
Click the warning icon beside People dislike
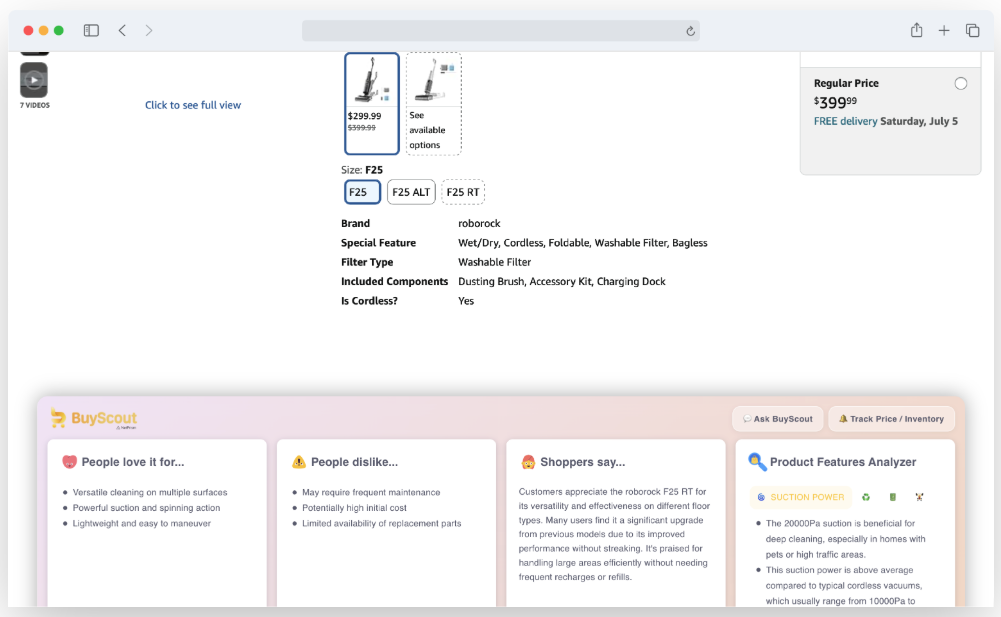pos(299,462)
